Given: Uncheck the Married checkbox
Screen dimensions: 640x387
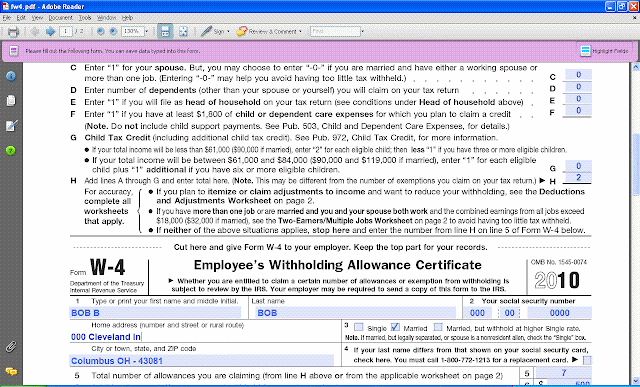Looking at the screenshot, I should pyautogui.click(x=395, y=327).
